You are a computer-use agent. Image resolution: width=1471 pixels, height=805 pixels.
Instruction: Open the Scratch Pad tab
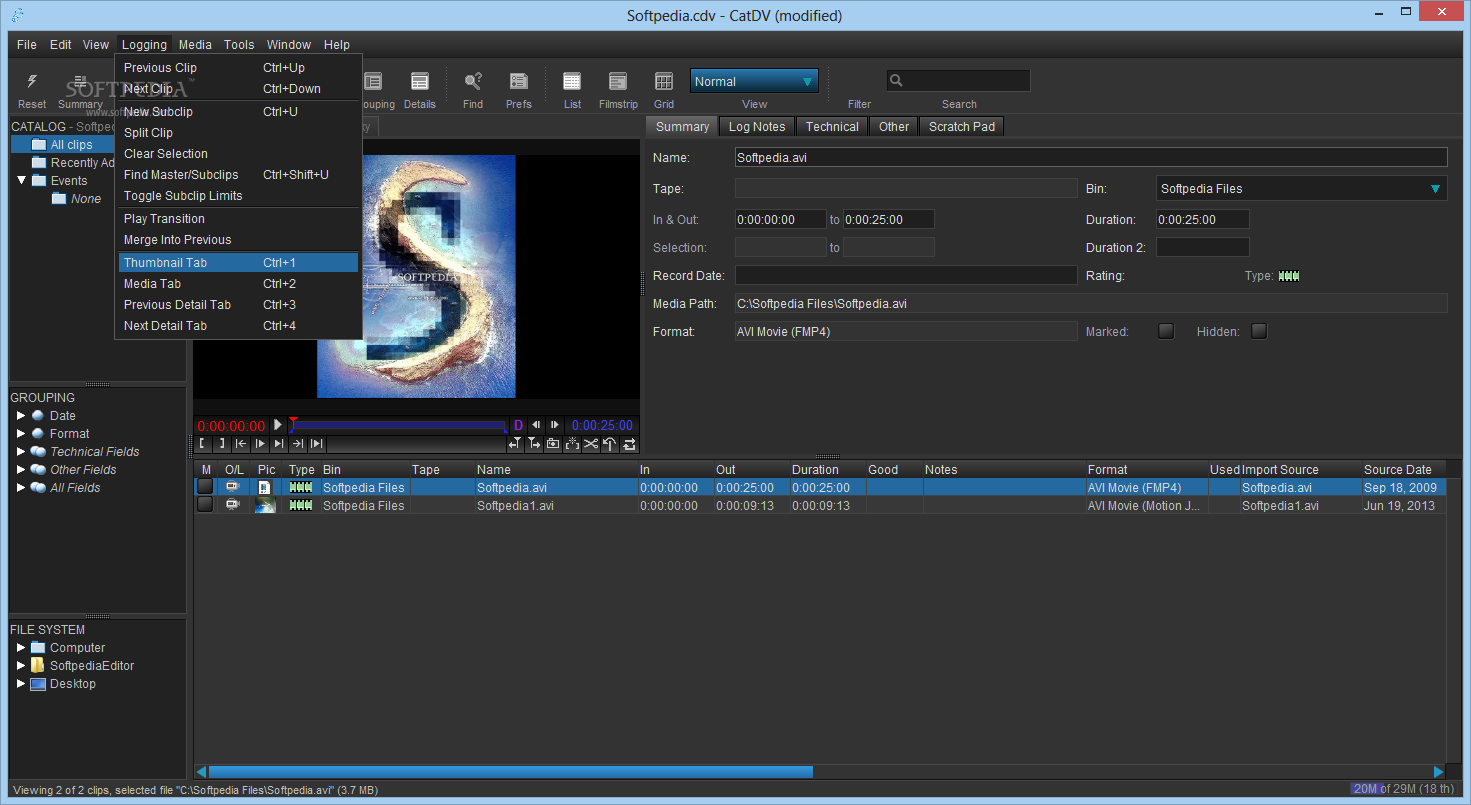pos(962,126)
